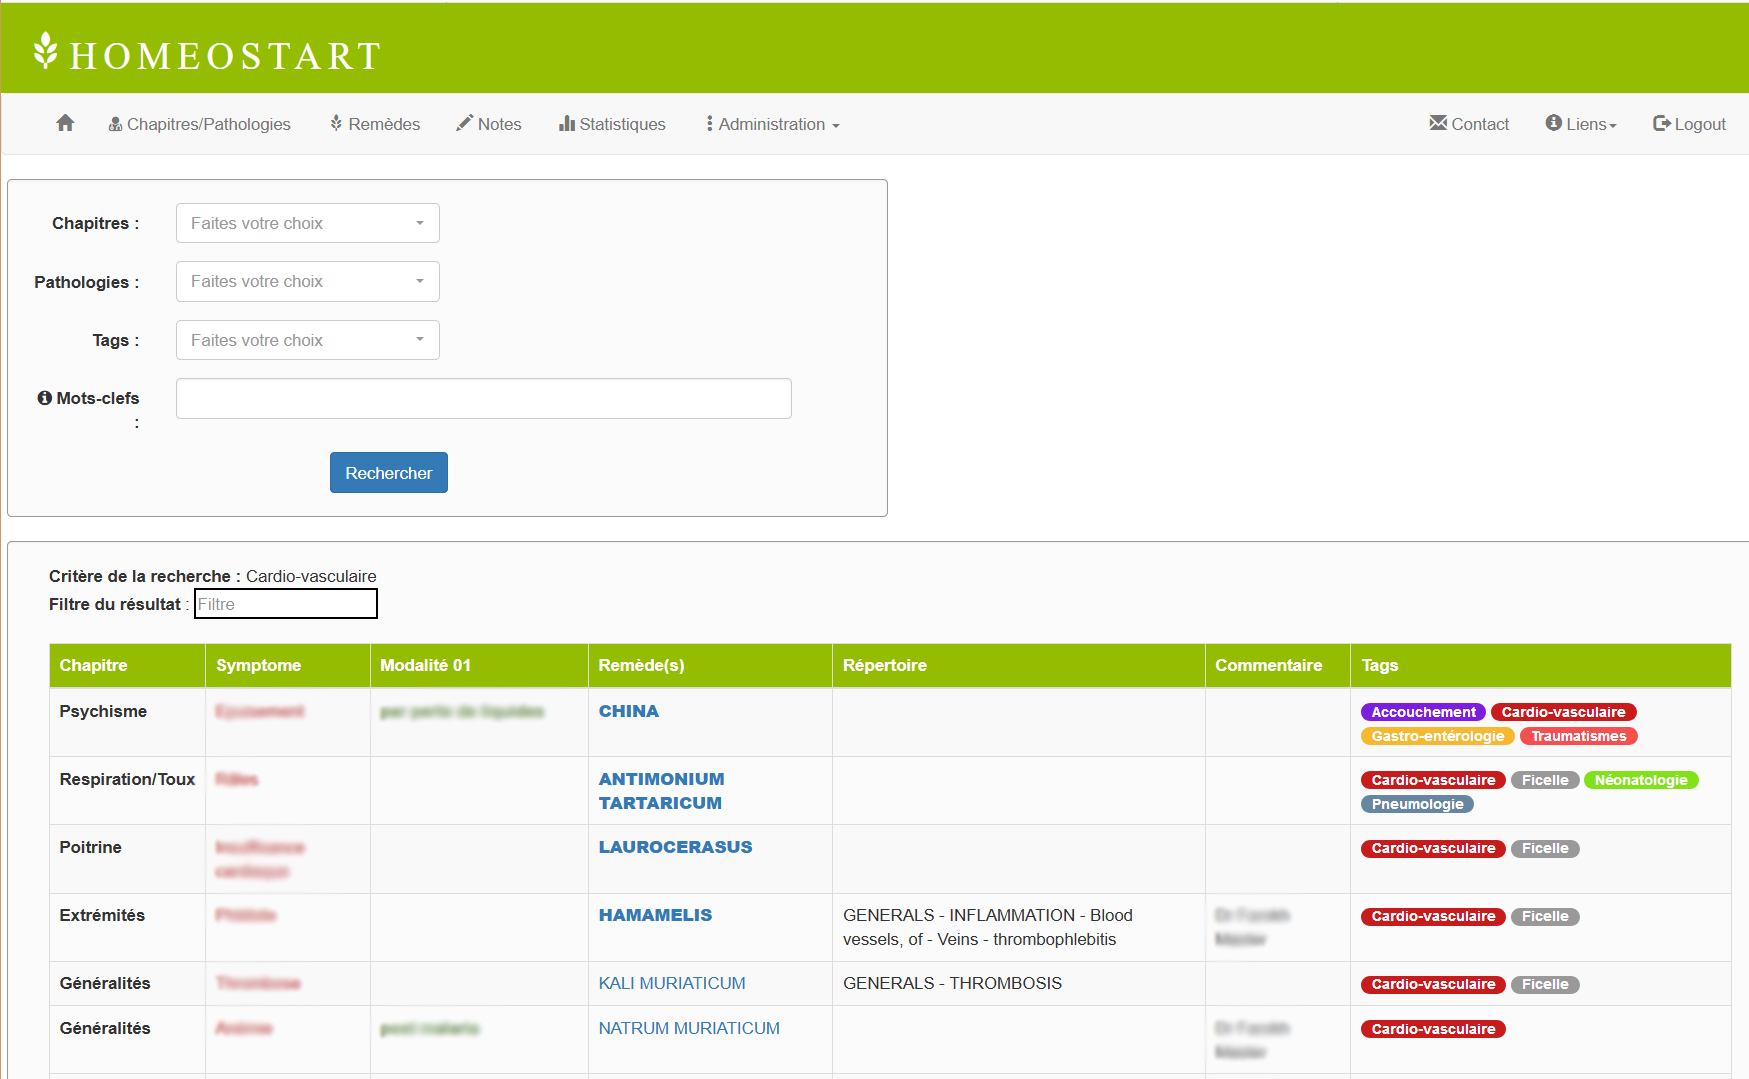Click the Mots-clefs info icon
Screen dimensions: 1749x1079
click(44, 398)
